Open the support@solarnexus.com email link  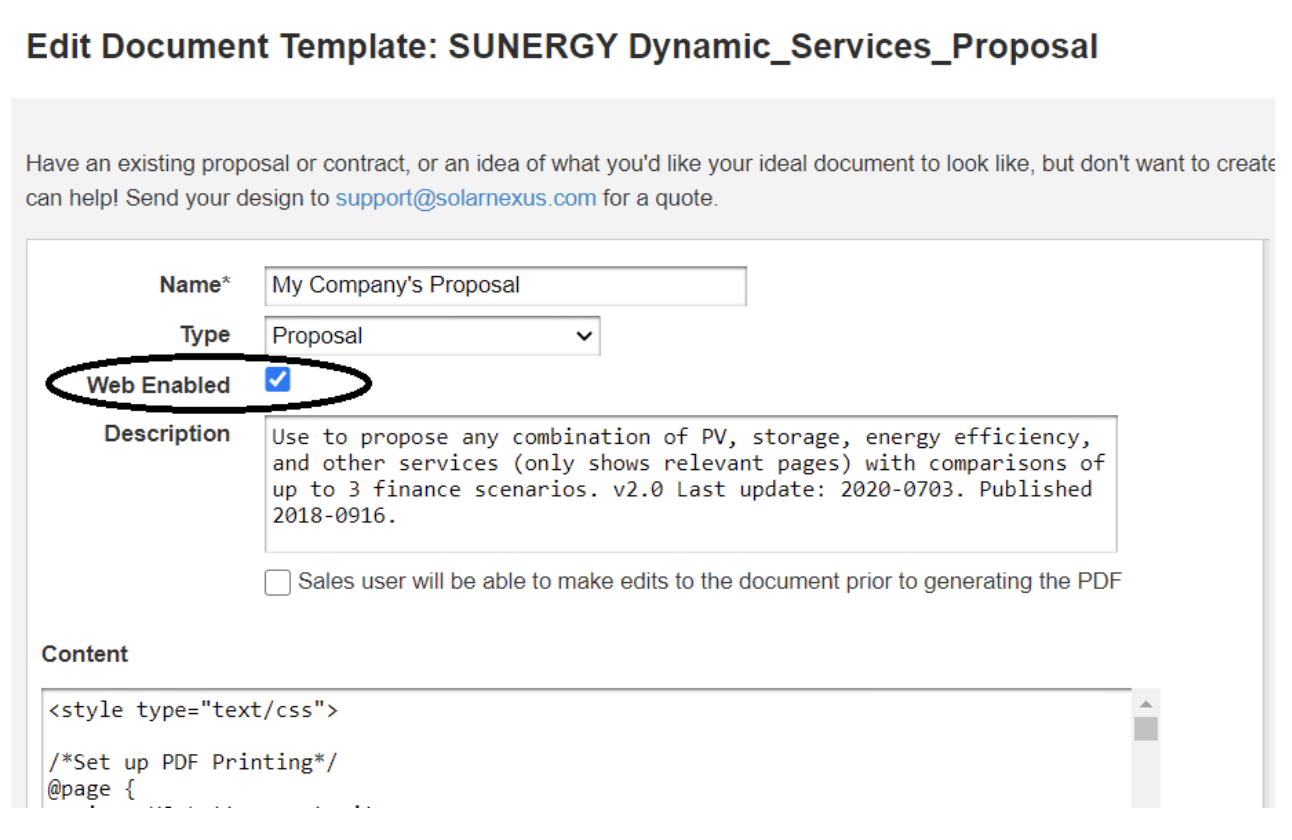coord(465,198)
